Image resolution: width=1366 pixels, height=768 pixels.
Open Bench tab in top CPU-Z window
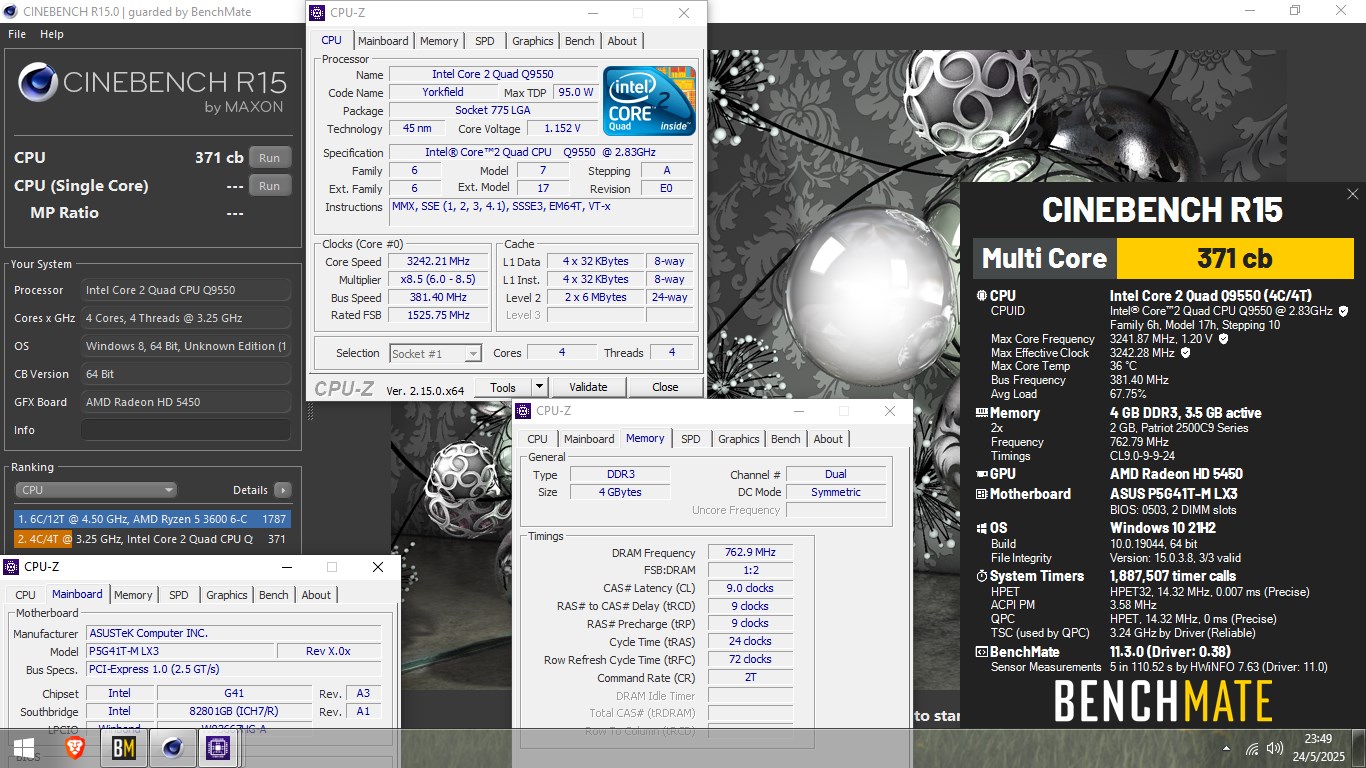(580, 41)
